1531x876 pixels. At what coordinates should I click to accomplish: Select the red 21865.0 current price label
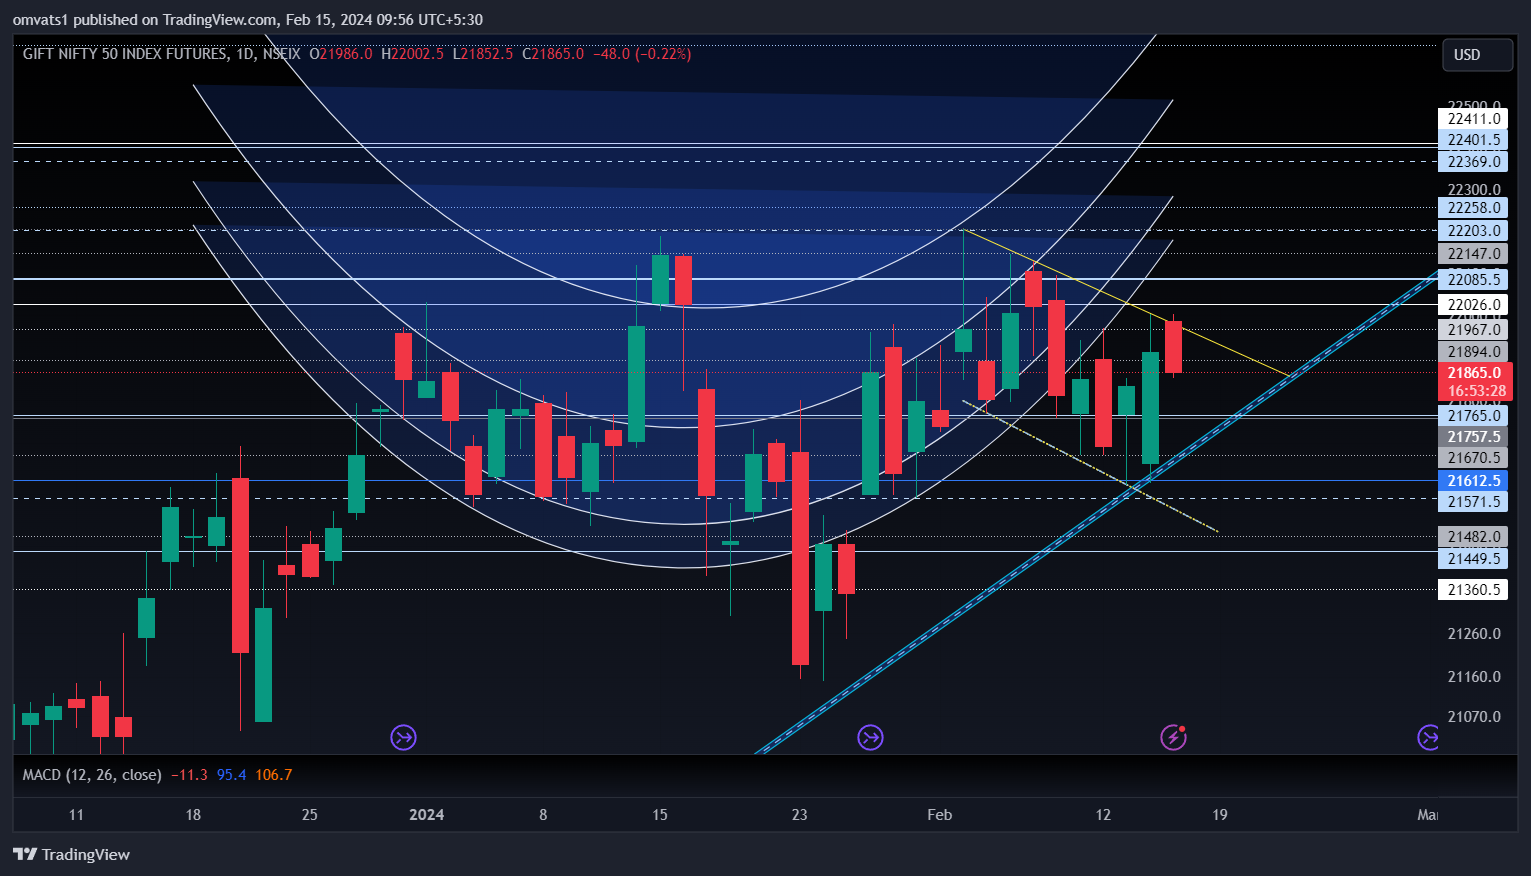pyautogui.click(x=1474, y=373)
